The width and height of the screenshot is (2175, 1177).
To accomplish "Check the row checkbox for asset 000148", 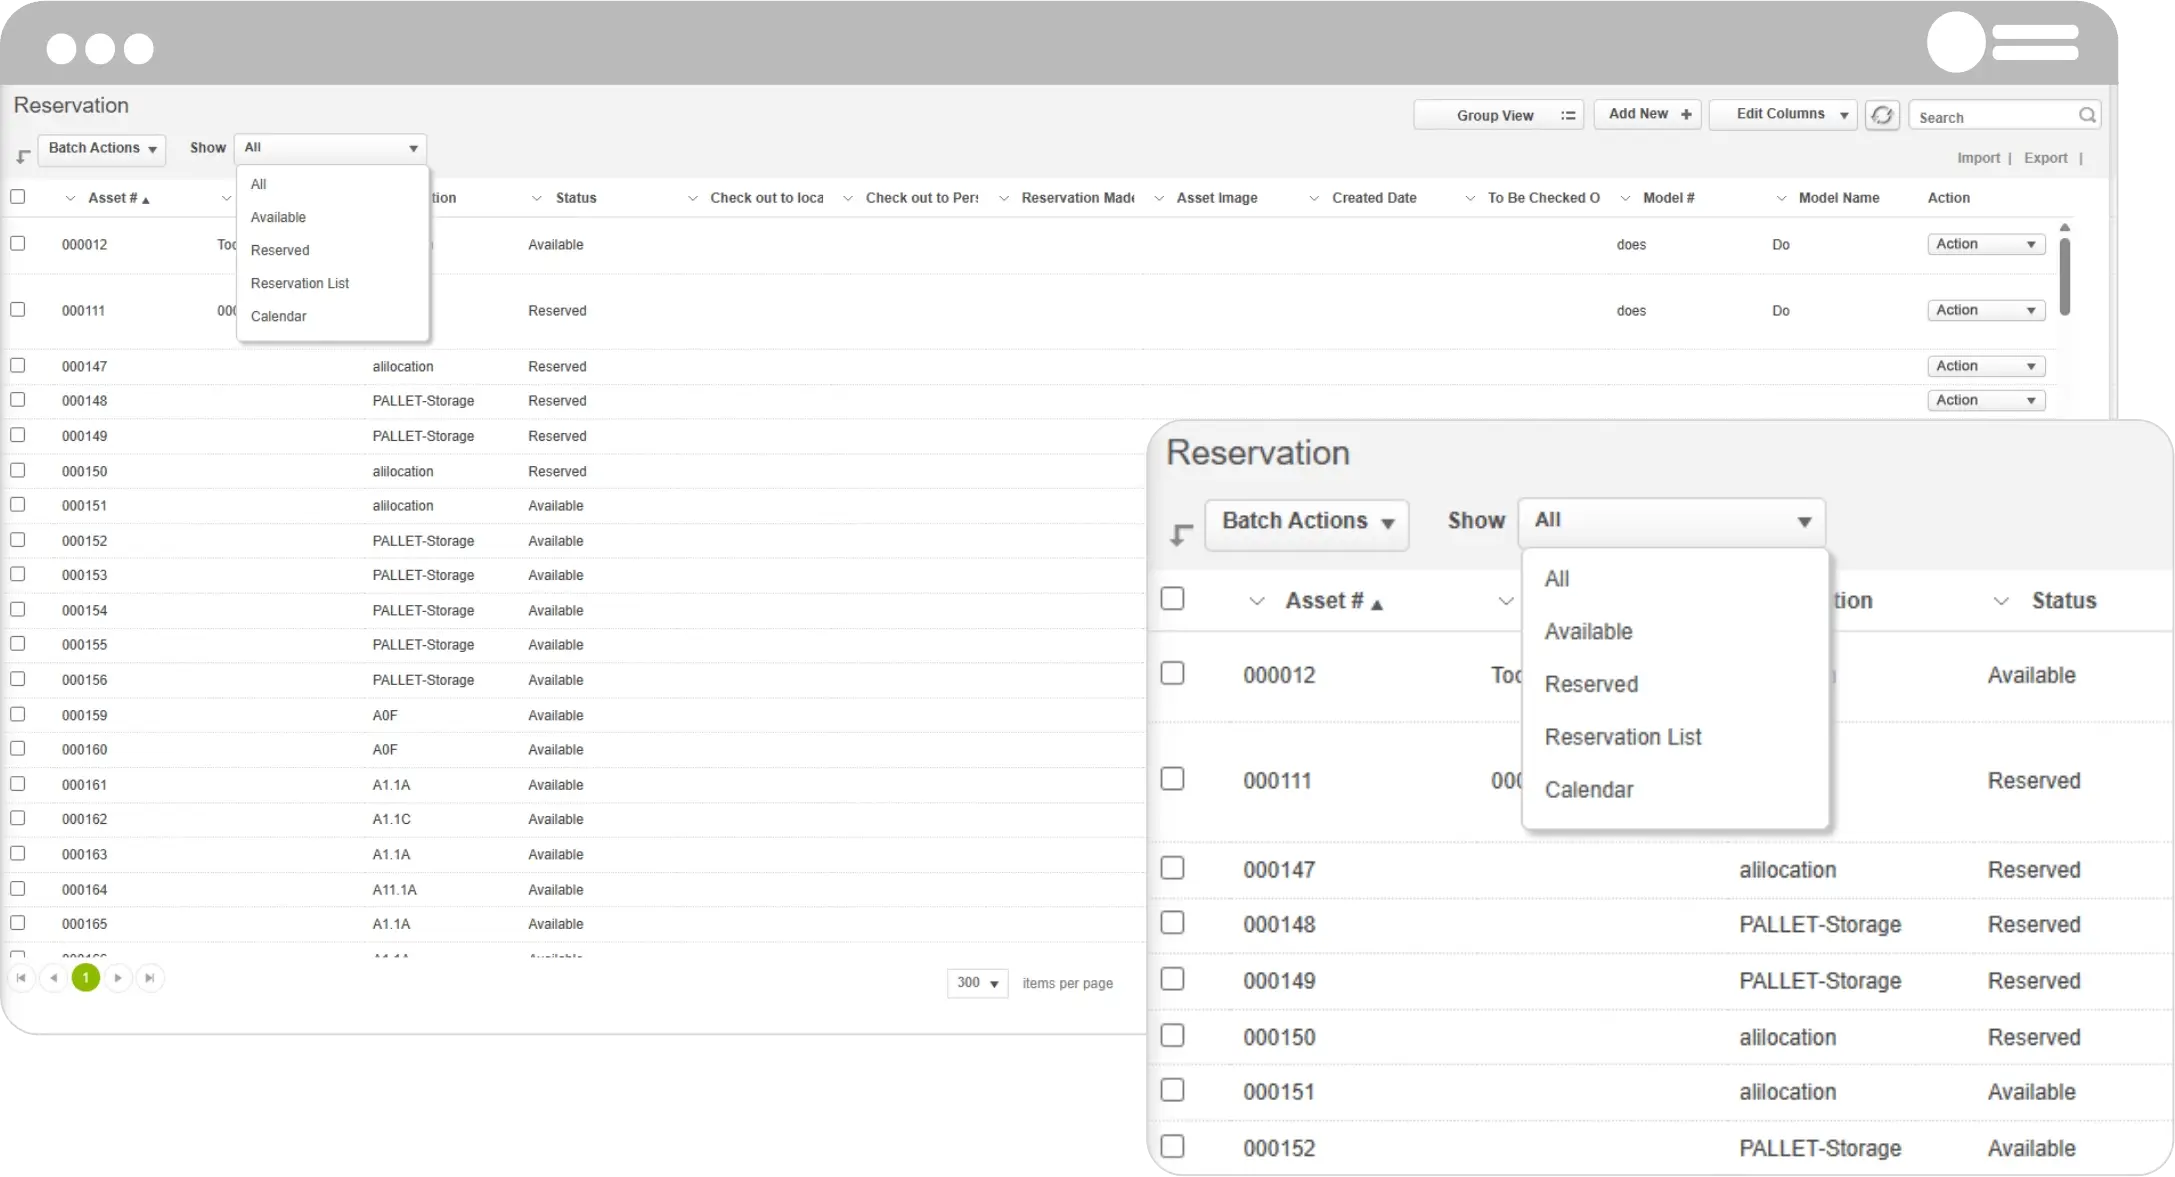I will coord(18,399).
